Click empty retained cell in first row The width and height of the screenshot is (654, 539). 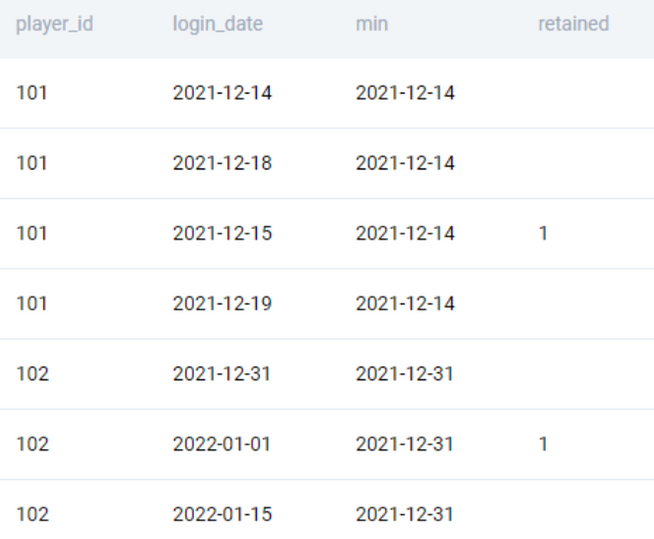pyautogui.click(x=592, y=93)
